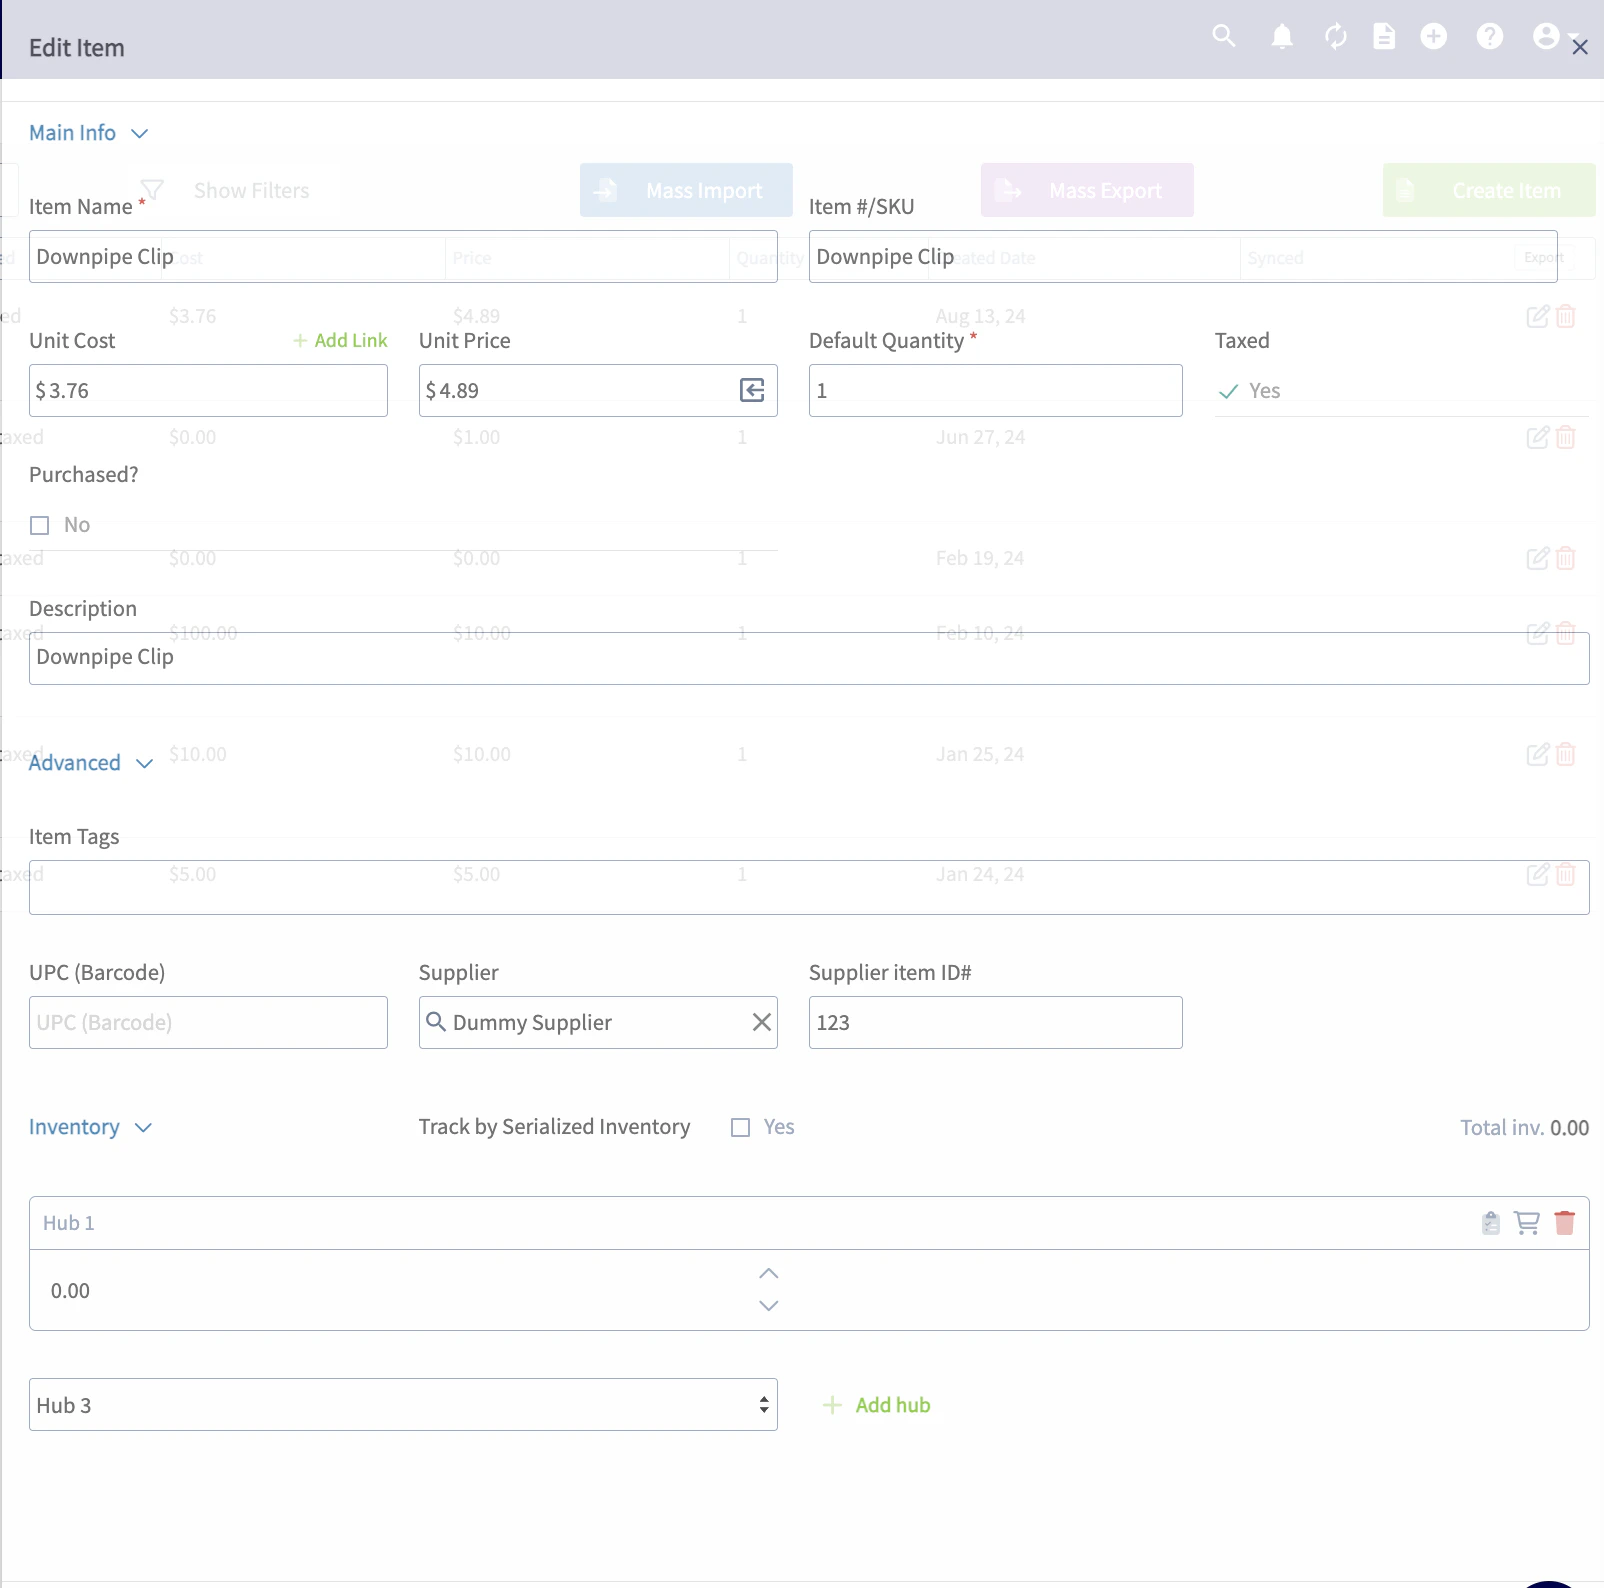Click the Show Filters funnel icon
The image size is (1604, 1588).
pos(152,190)
